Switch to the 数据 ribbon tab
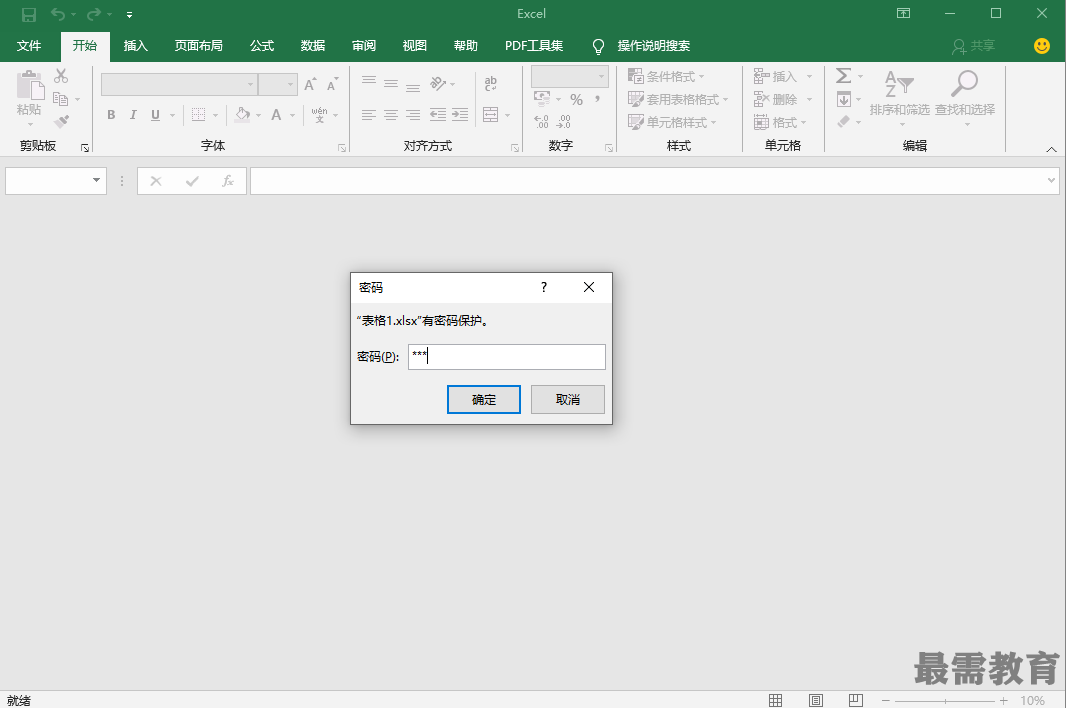The width and height of the screenshot is (1066, 708). click(x=313, y=46)
